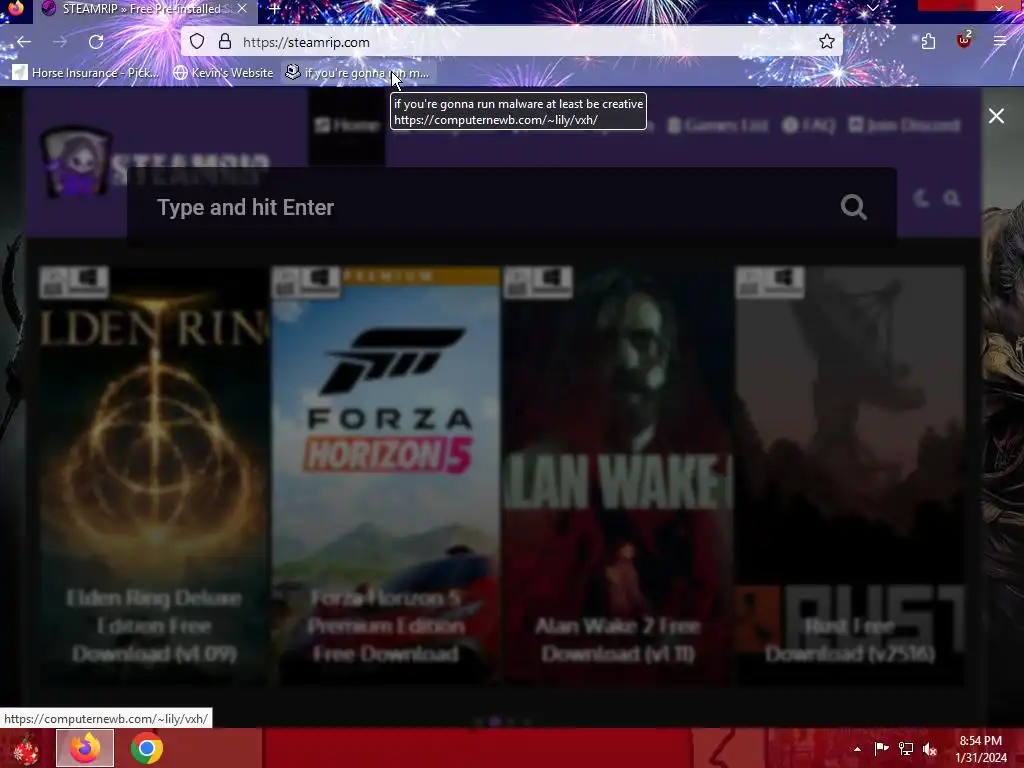Open the Extensions puzzle icon

[929, 42]
